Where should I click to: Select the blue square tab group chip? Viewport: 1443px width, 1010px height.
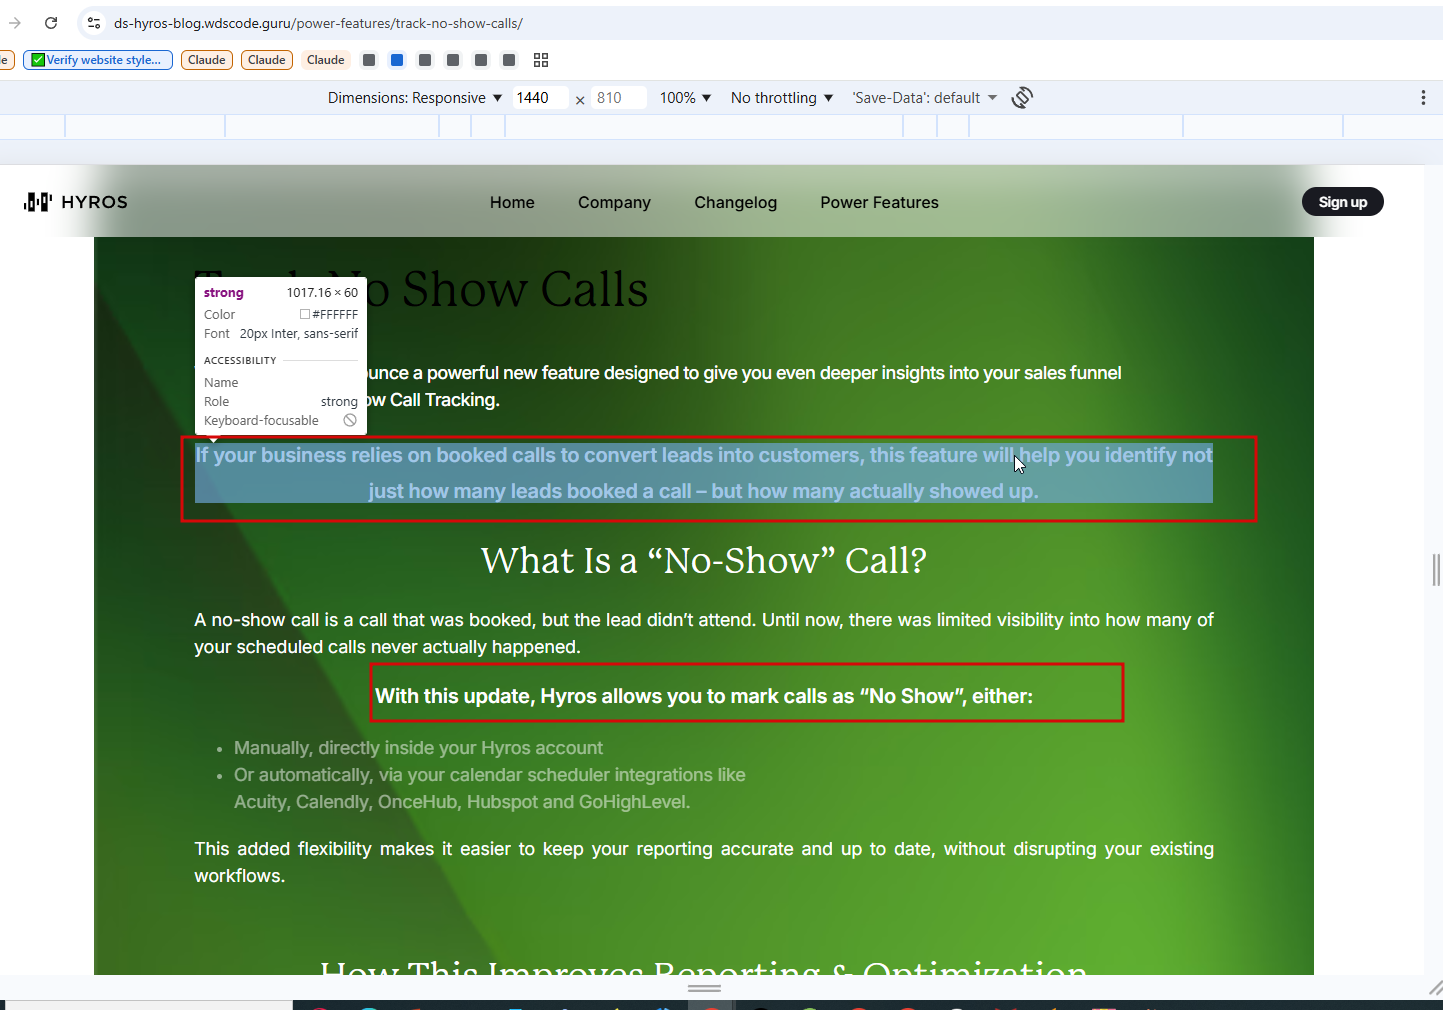click(397, 60)
